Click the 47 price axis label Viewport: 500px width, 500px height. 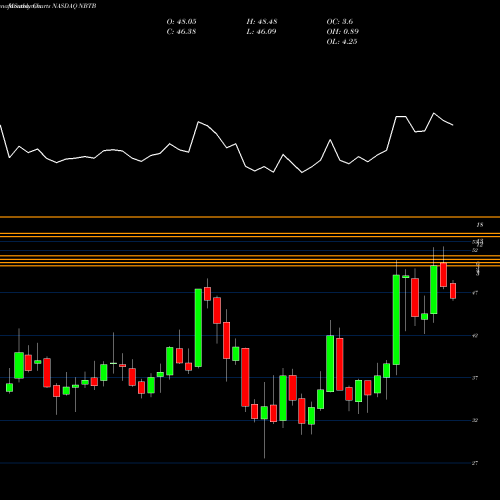point(475,293)
